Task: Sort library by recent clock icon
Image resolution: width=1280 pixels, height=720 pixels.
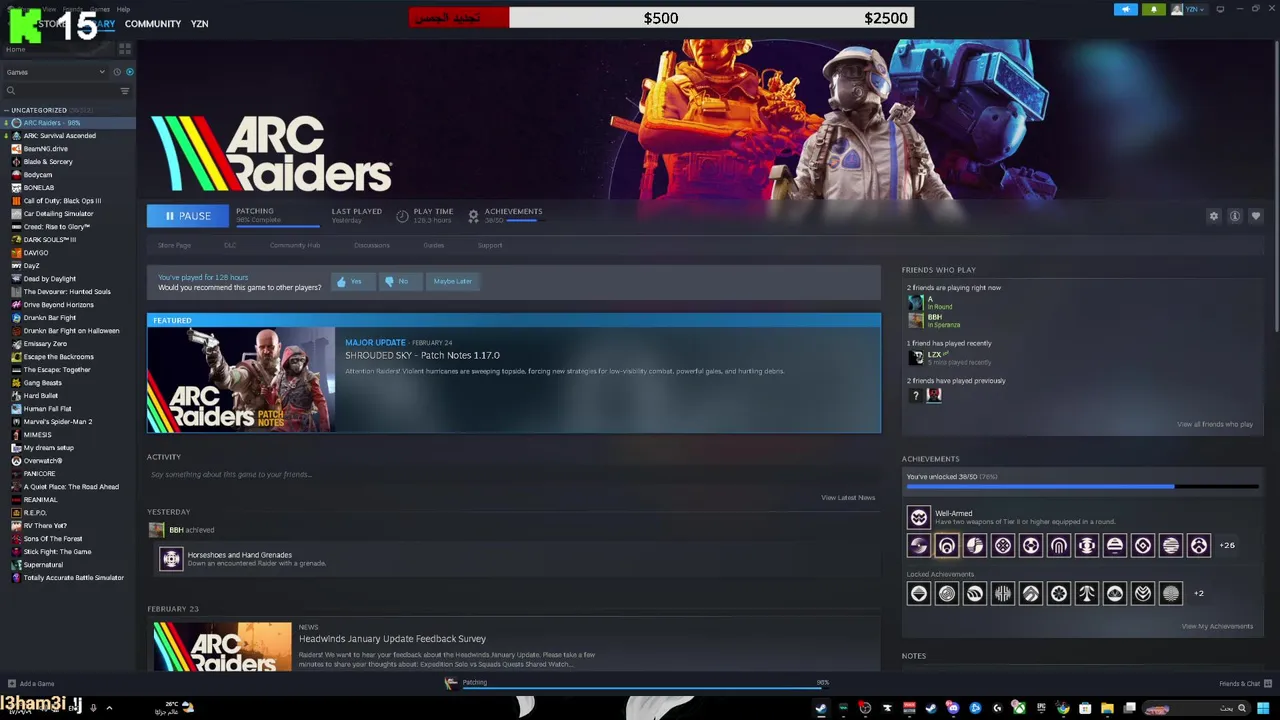Action: point(116,72)
